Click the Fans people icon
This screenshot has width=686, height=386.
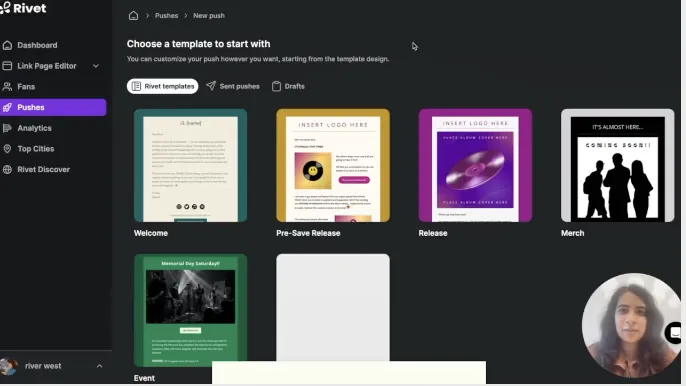(7, 86)
